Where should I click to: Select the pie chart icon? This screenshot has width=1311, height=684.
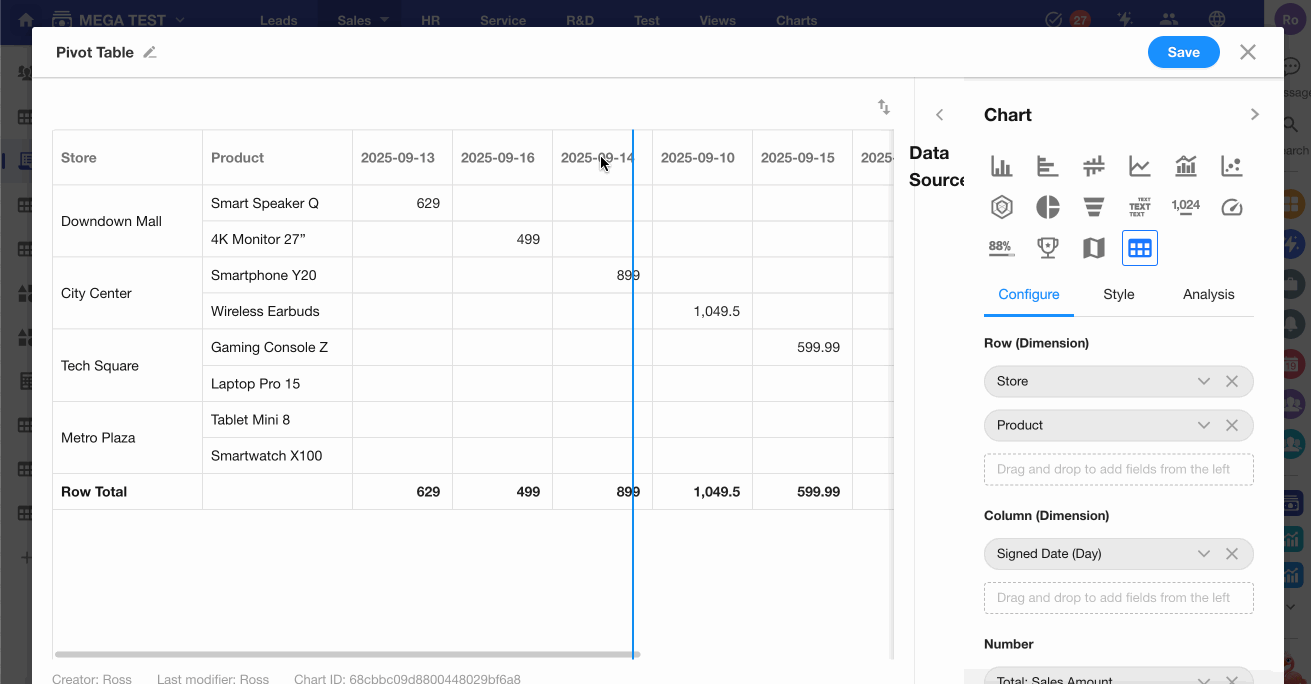(1047, 207)
